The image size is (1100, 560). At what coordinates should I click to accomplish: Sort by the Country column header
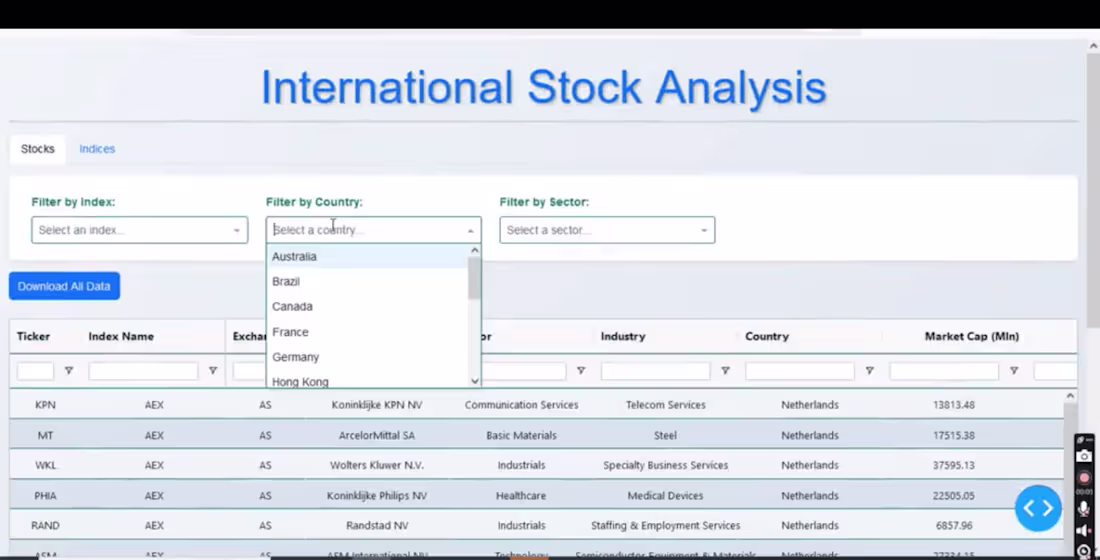(767, 336)
